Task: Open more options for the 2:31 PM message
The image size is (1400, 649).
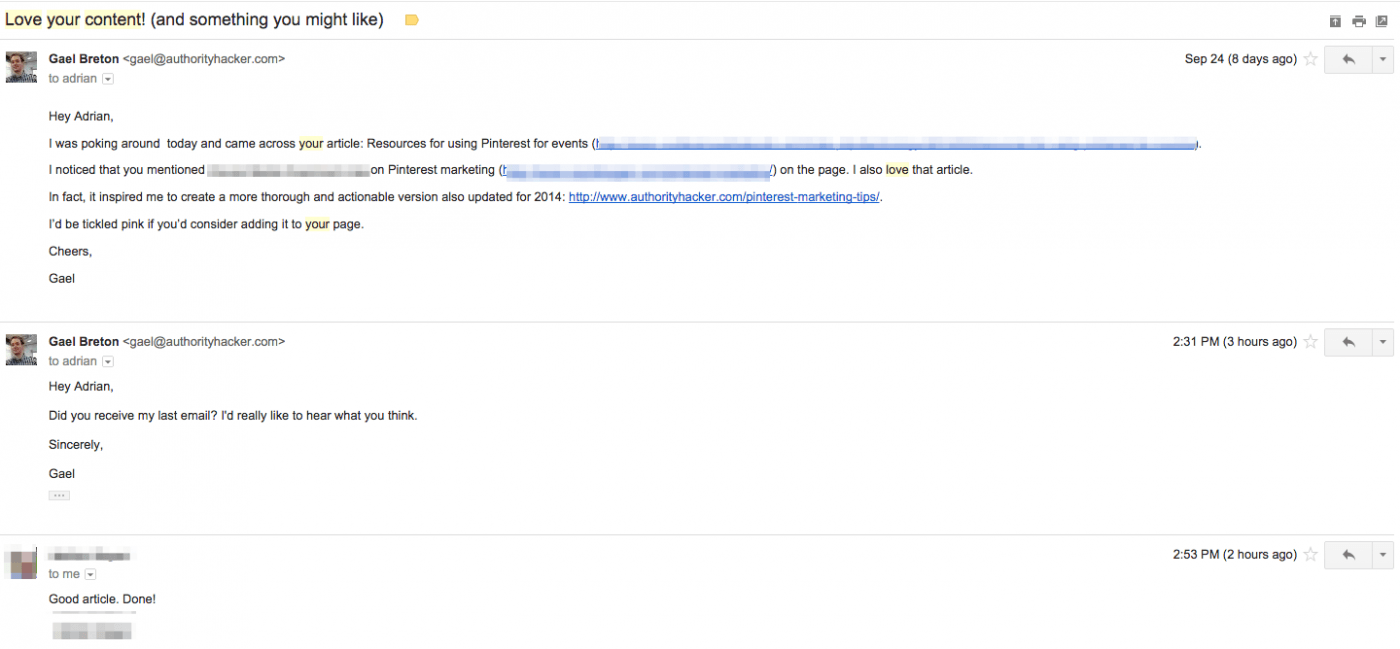Action: coord(1383,342)
